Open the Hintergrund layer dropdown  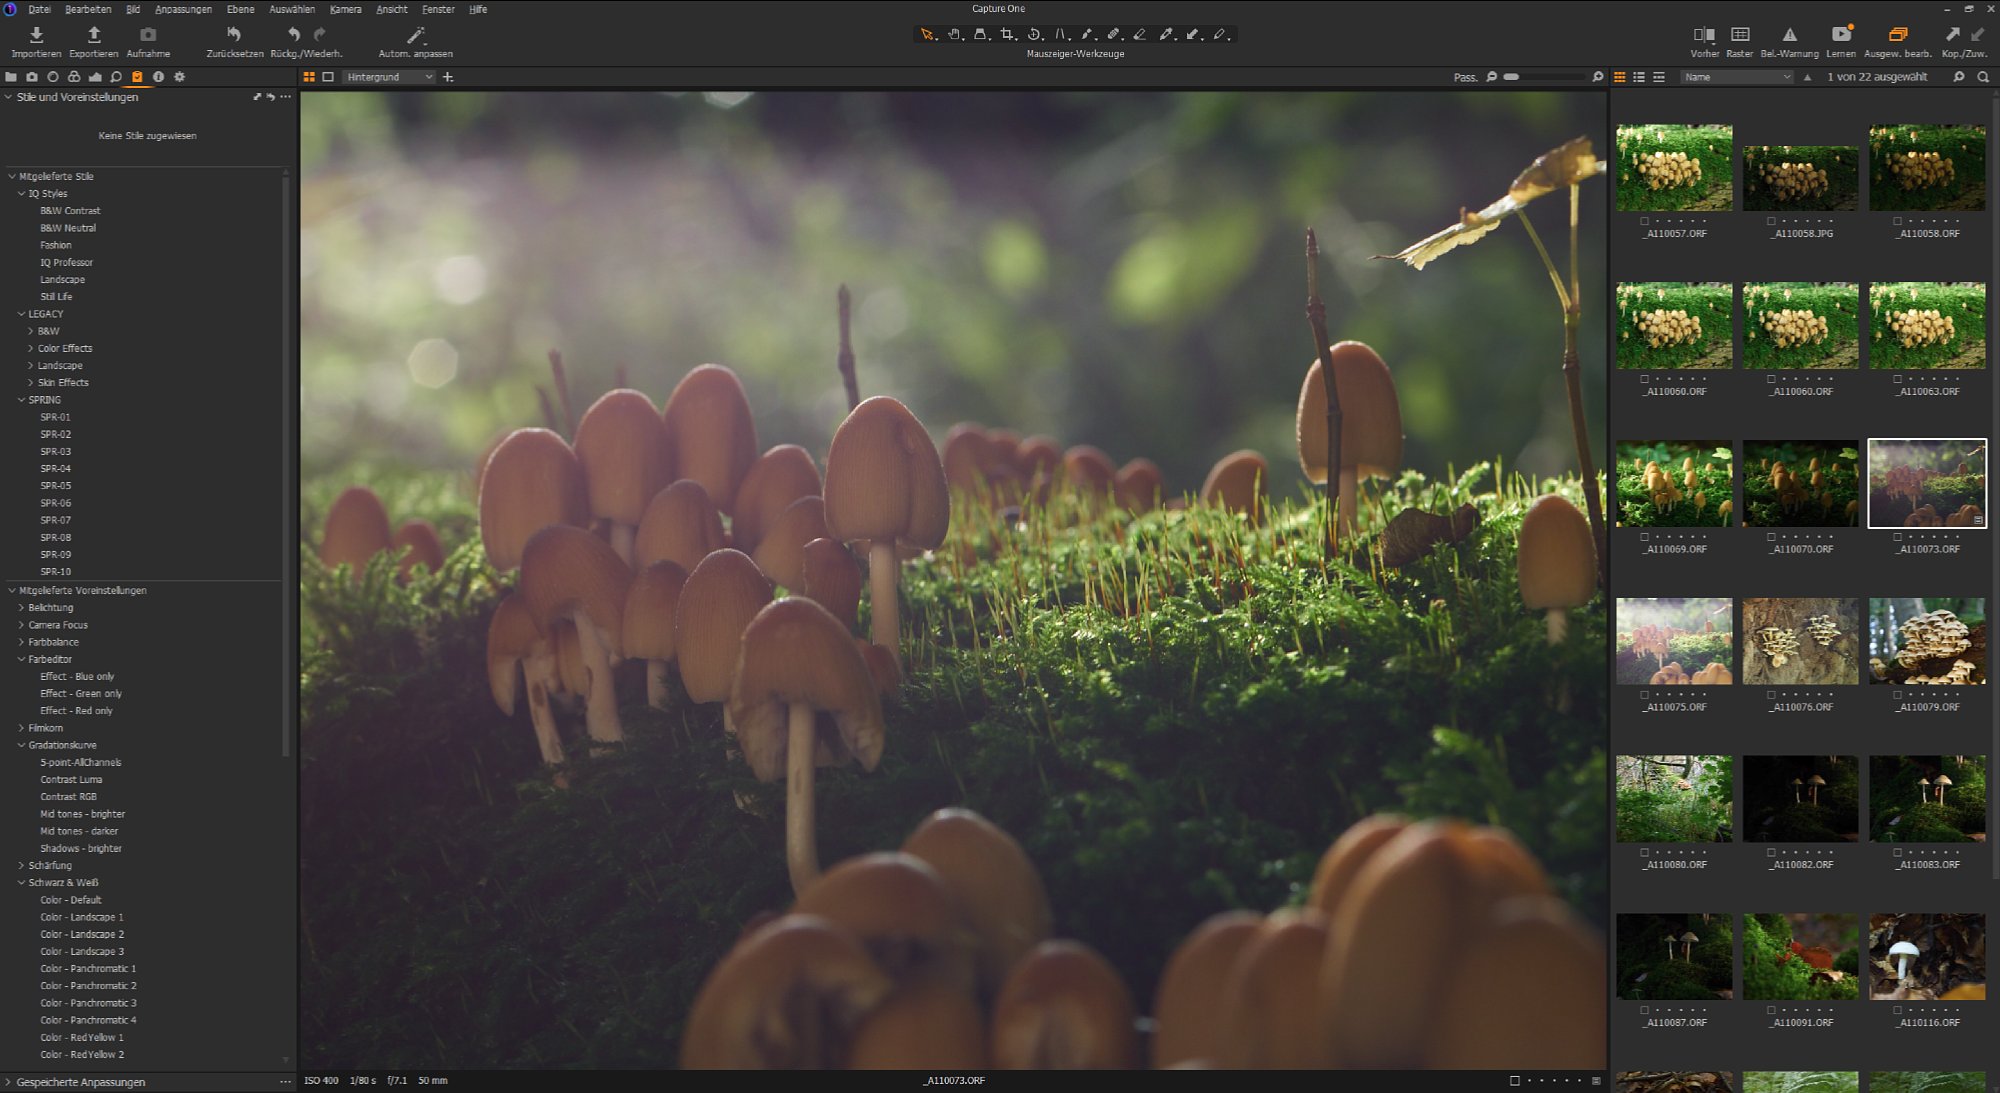pyautogui.click(x=389, y=77)
